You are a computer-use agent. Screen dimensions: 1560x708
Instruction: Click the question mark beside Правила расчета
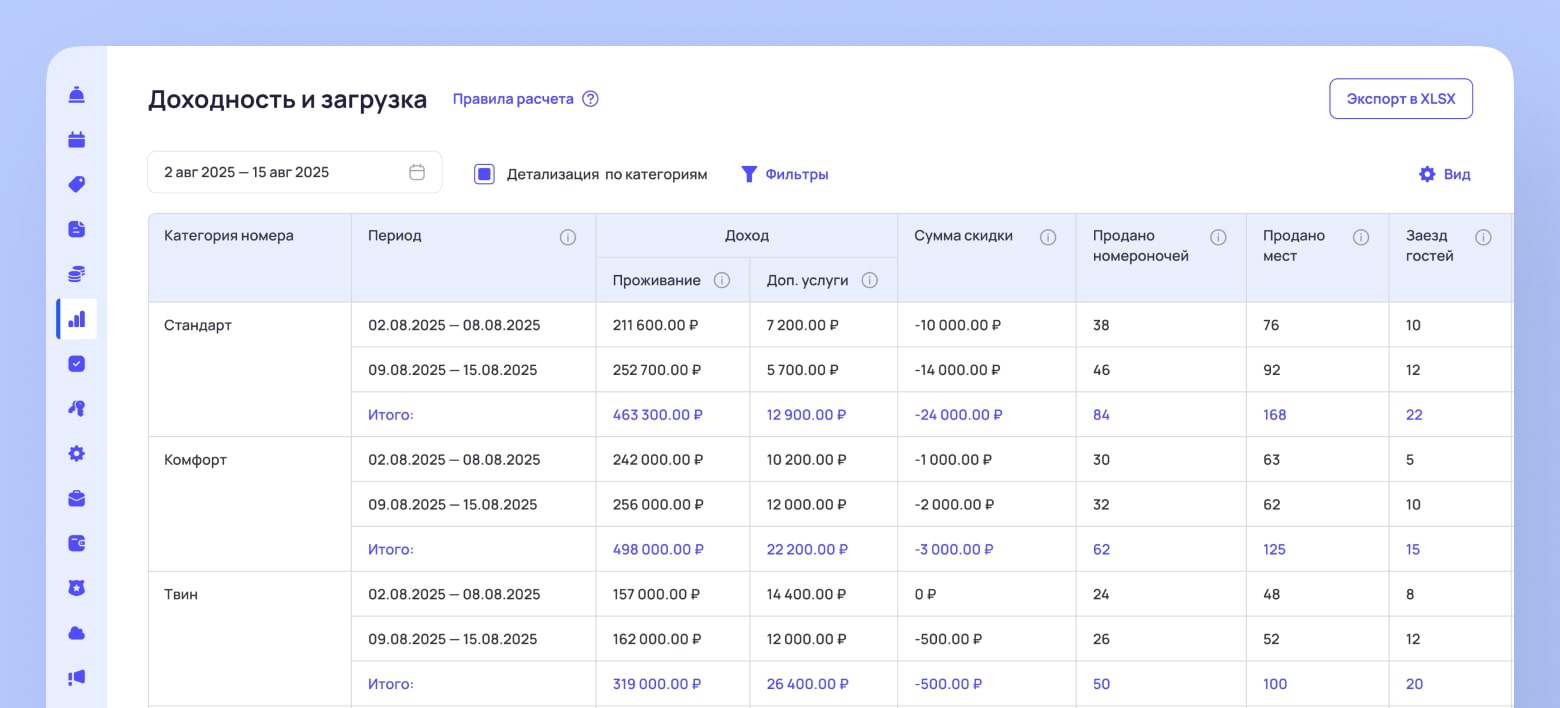(590, 99)
